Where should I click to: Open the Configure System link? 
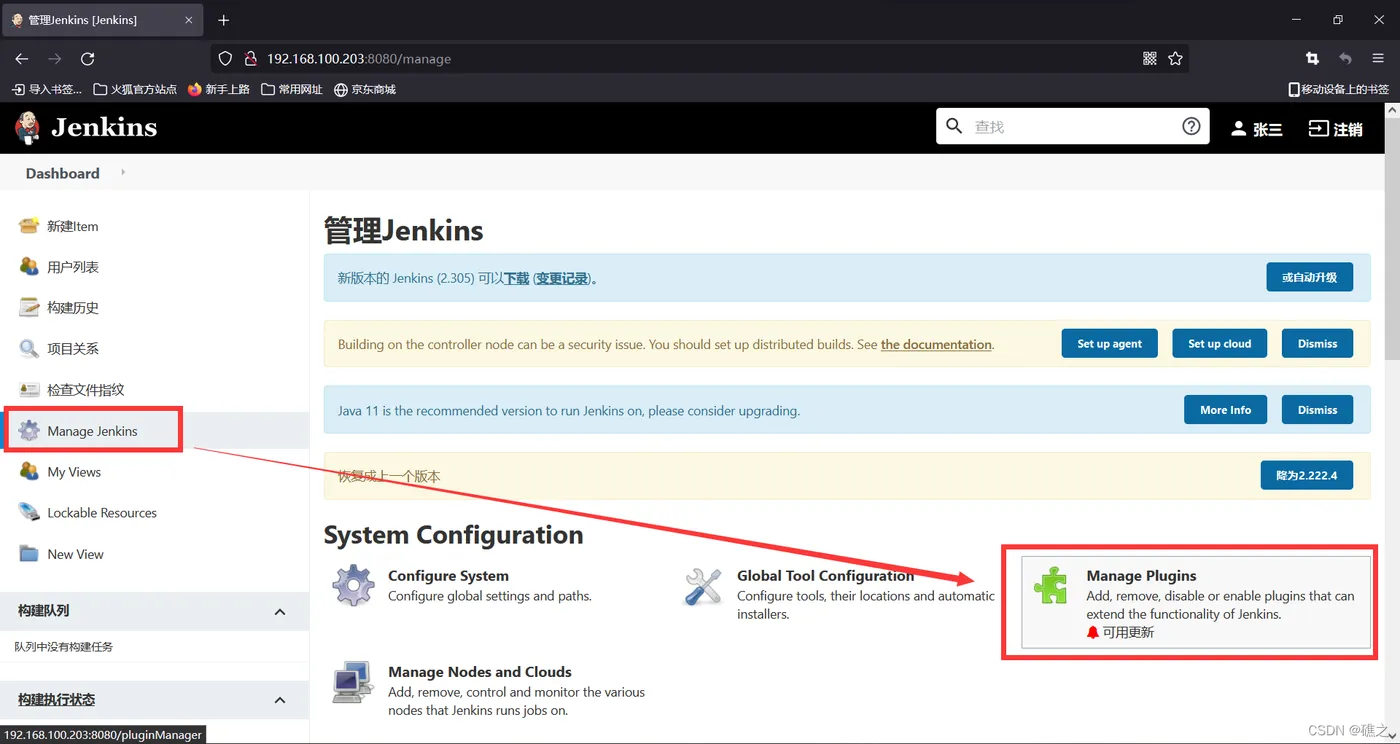[x=448, y=576]
